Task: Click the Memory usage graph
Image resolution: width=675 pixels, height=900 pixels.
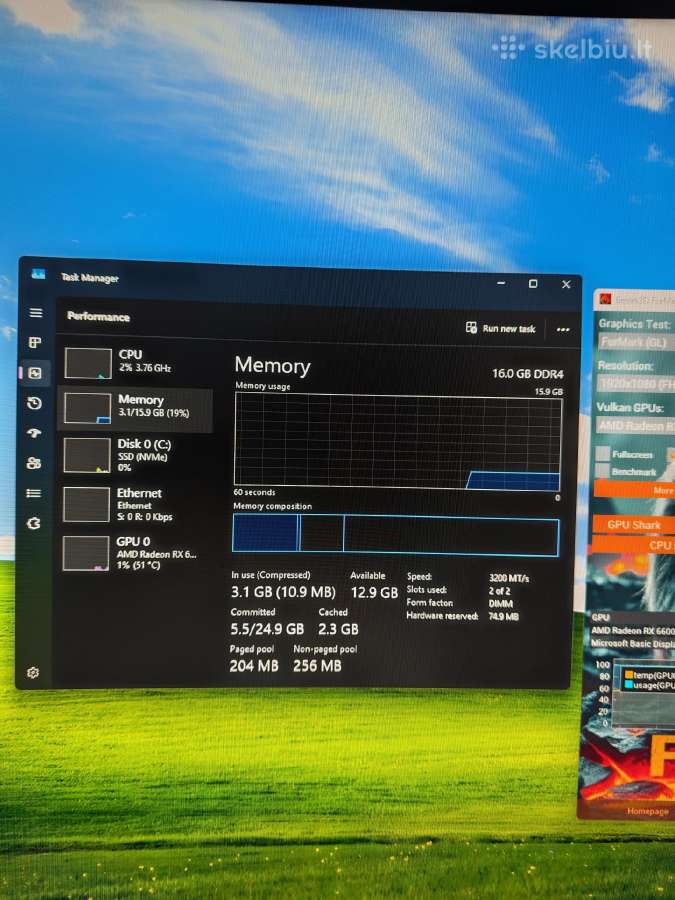Action: click(x=397, y=442)
